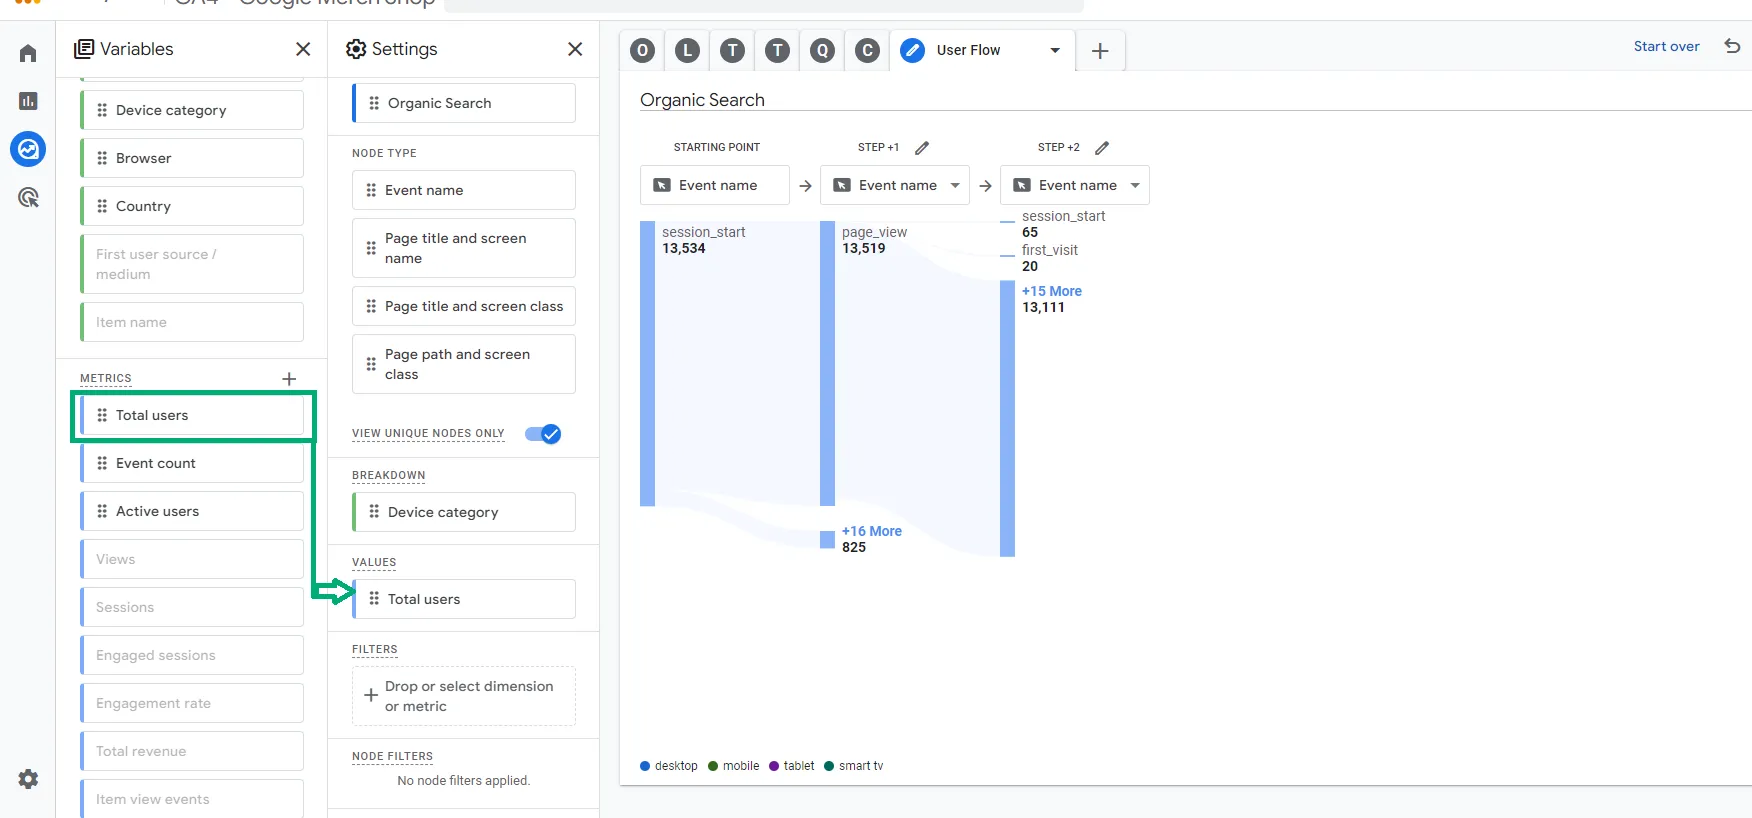Open the User Flow tab dropdown arrow
Viewport: 1752px width, 818px height.
coord(1055,51)
